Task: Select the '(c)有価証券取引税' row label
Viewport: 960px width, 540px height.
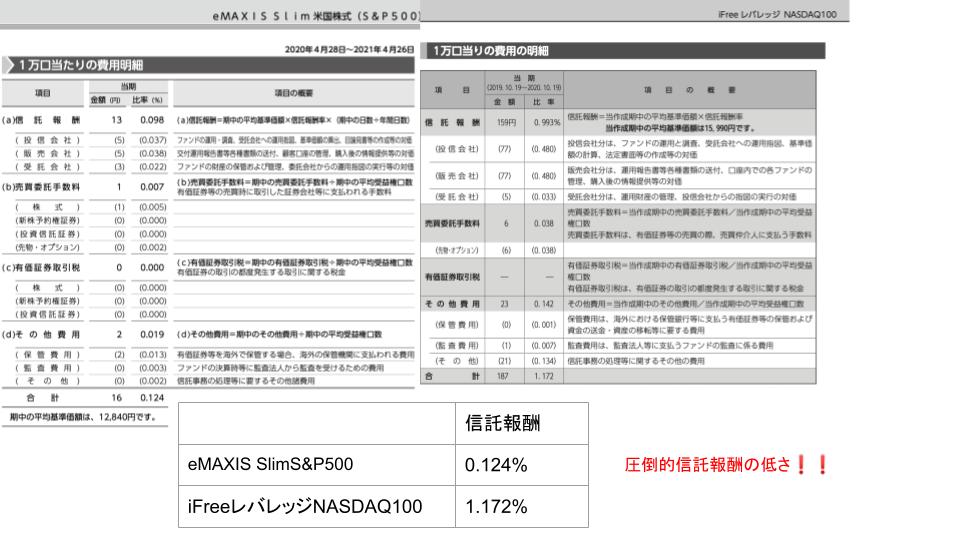Action: 42,268
